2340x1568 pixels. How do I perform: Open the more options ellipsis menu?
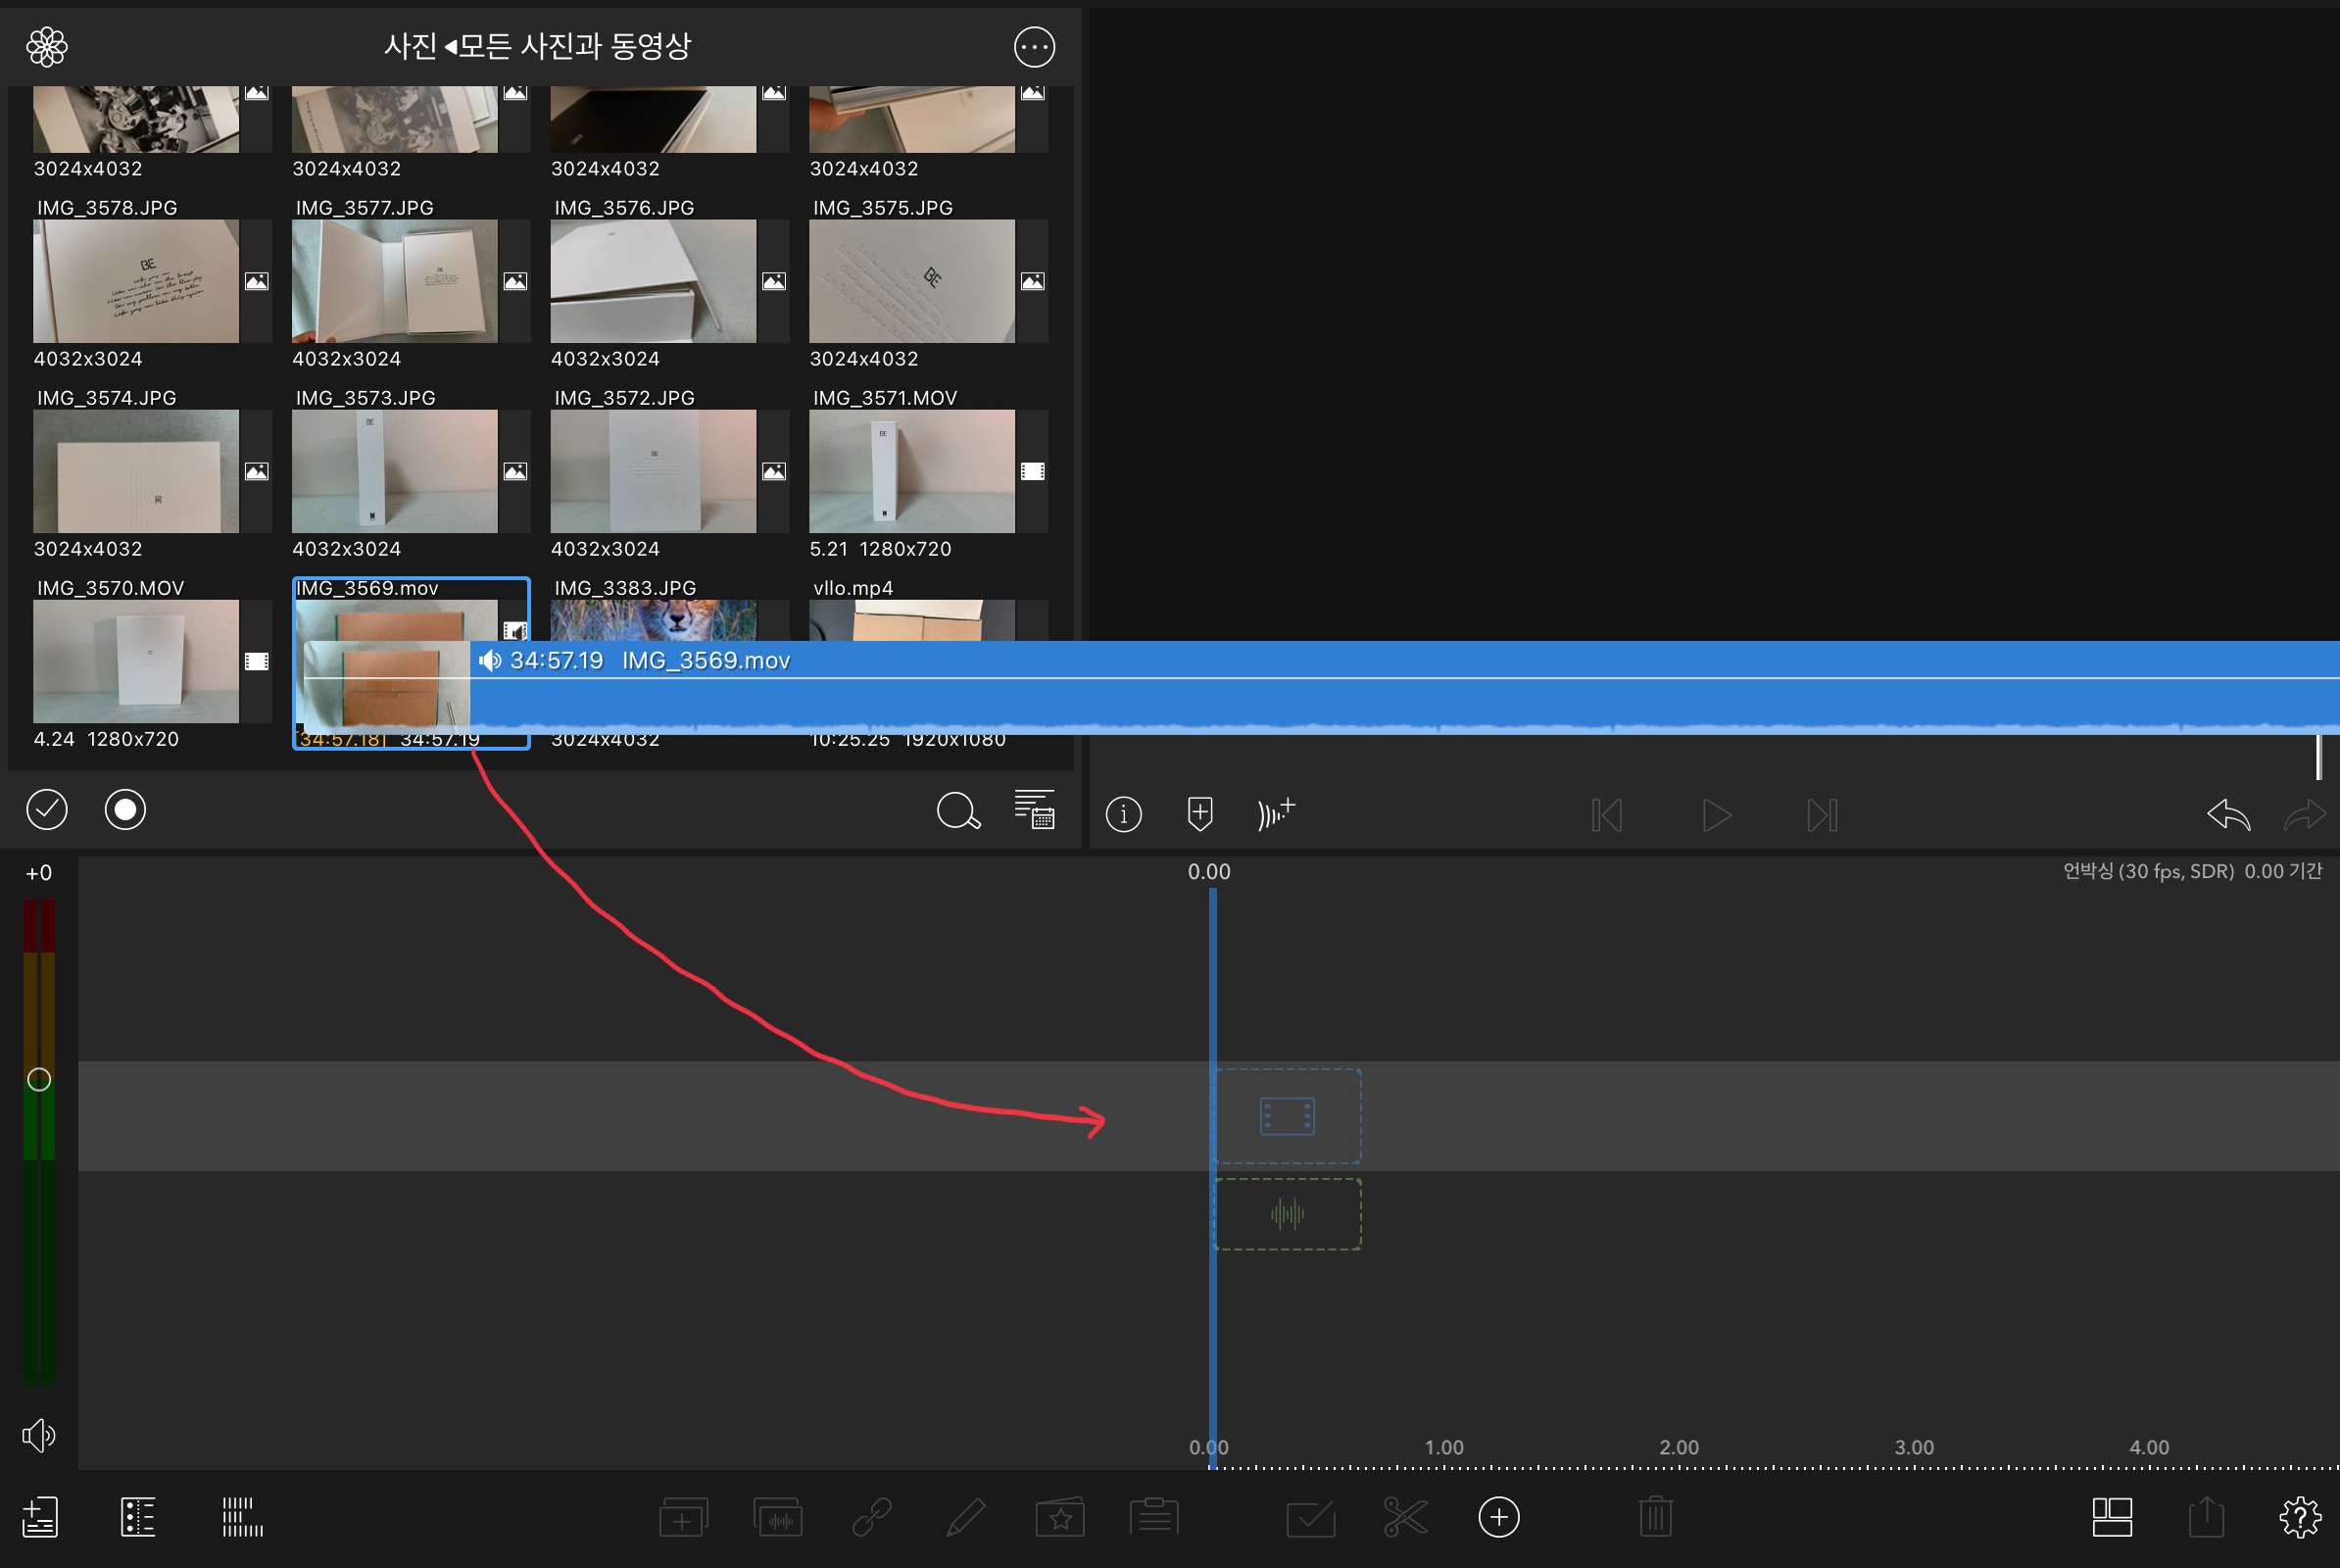pos(1034,47)
